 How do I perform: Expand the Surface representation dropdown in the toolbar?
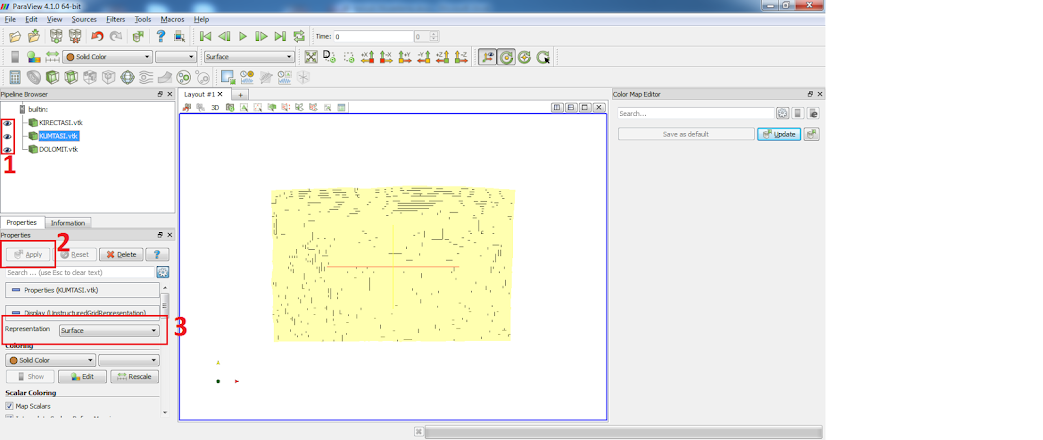[249, 57]
